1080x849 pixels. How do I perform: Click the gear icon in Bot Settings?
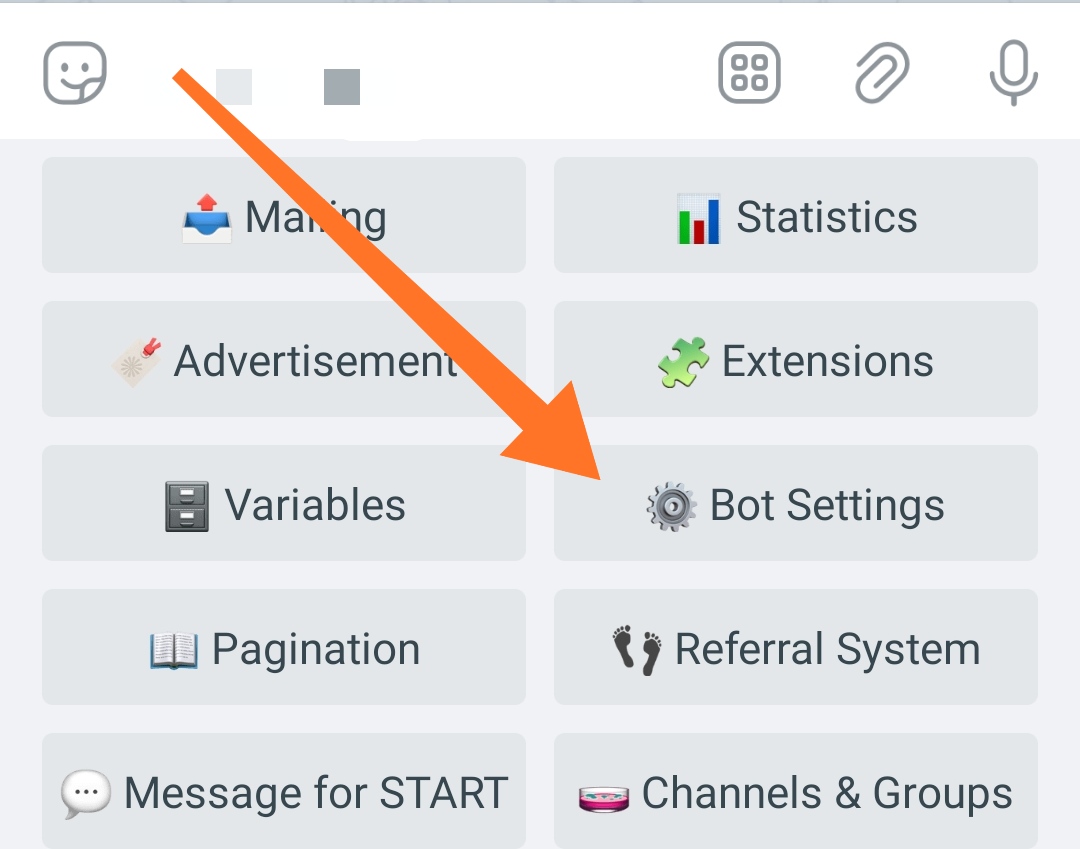(x=671, y=506)
